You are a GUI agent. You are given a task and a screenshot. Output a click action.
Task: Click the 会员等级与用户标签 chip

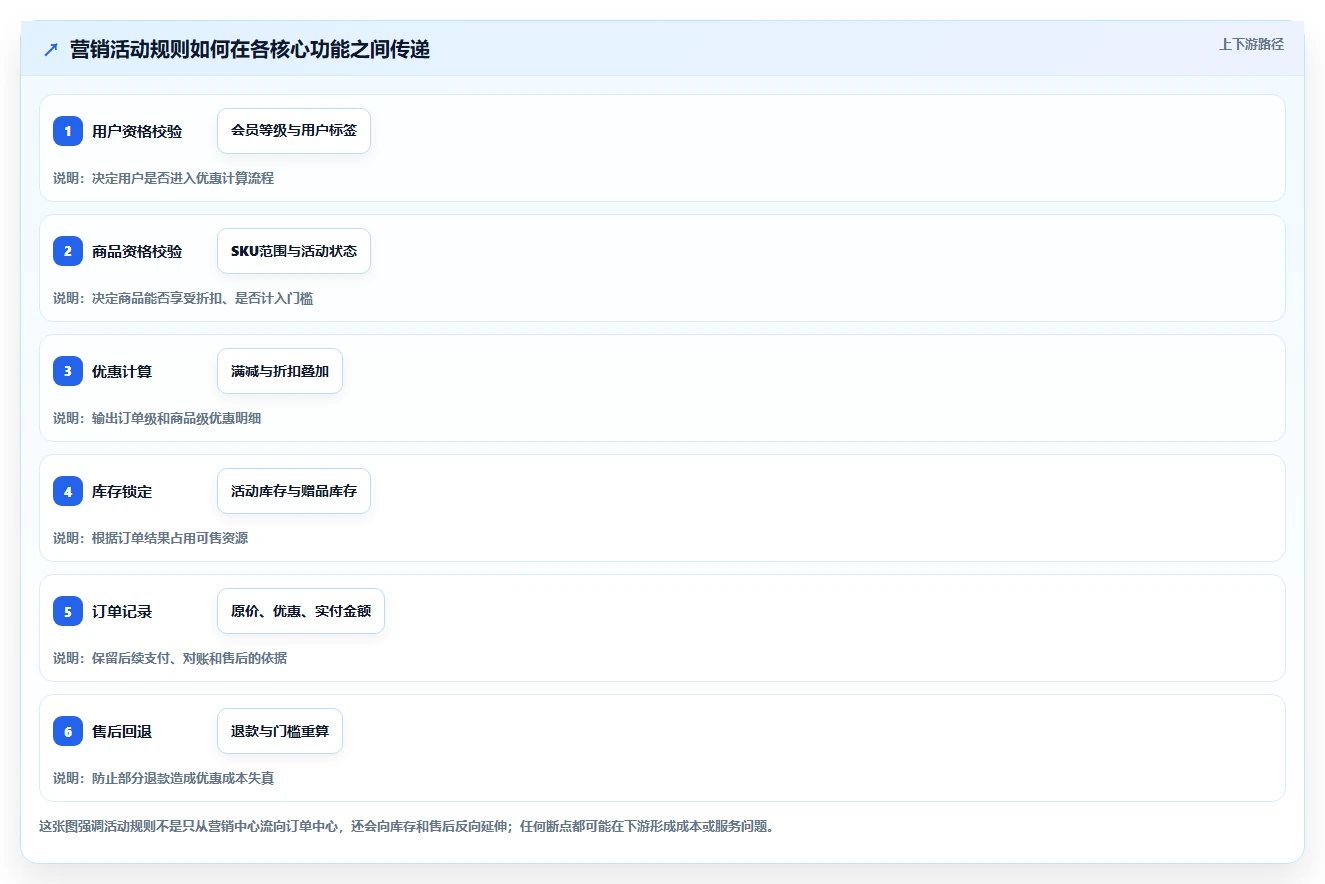point(294,131)
